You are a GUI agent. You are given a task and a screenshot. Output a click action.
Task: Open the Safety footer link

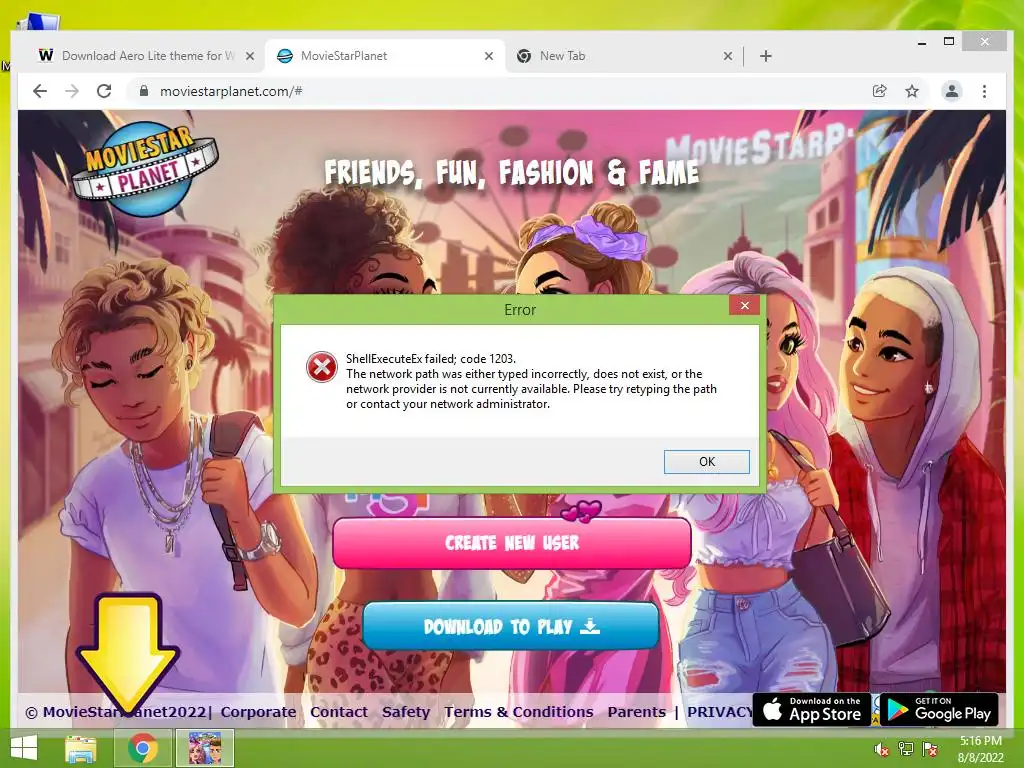[406, 712]
